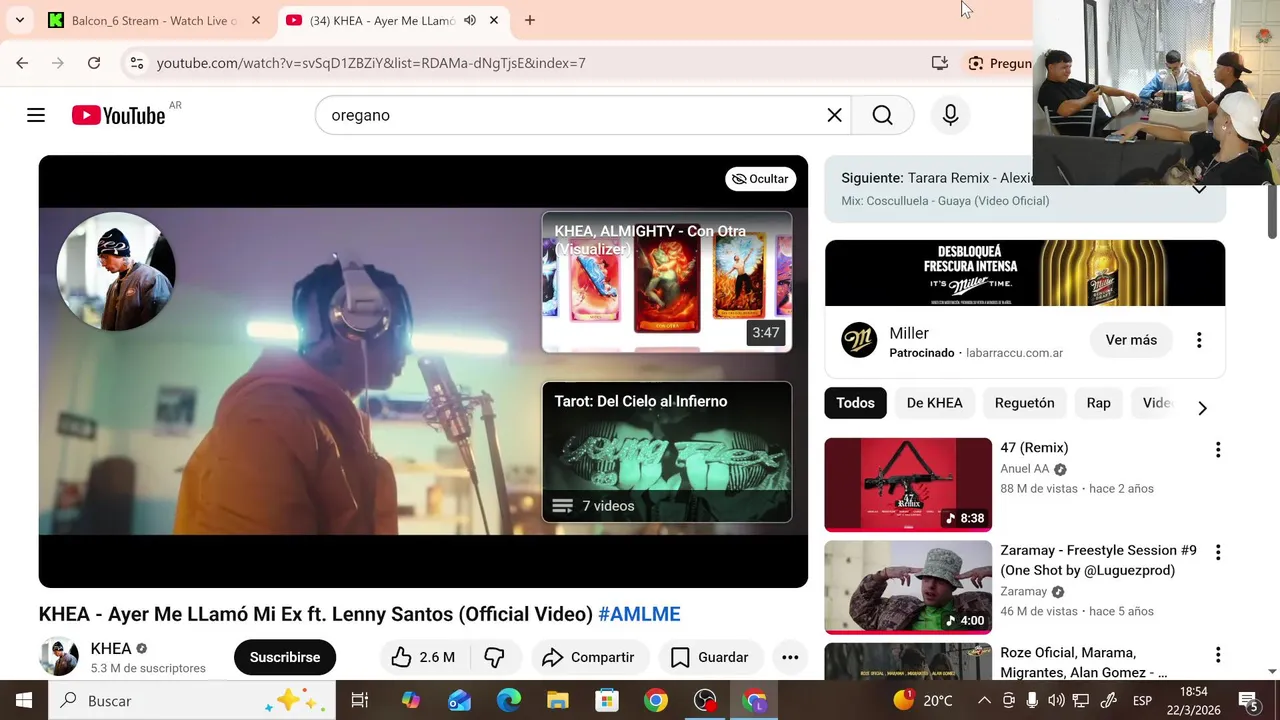Switch to the Balcon_6 Stream tab
This screenshot has width=1280, height=720.
point(154,20)
